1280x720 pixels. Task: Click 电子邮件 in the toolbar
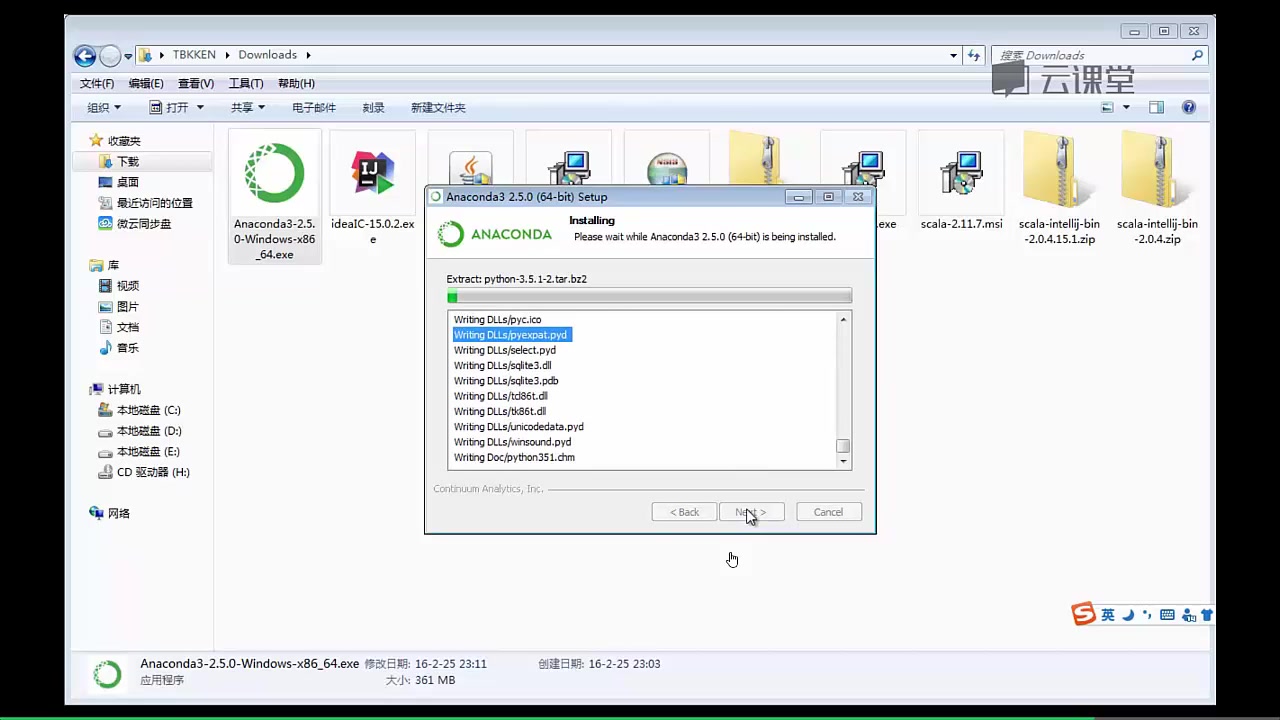pos(314,108)
